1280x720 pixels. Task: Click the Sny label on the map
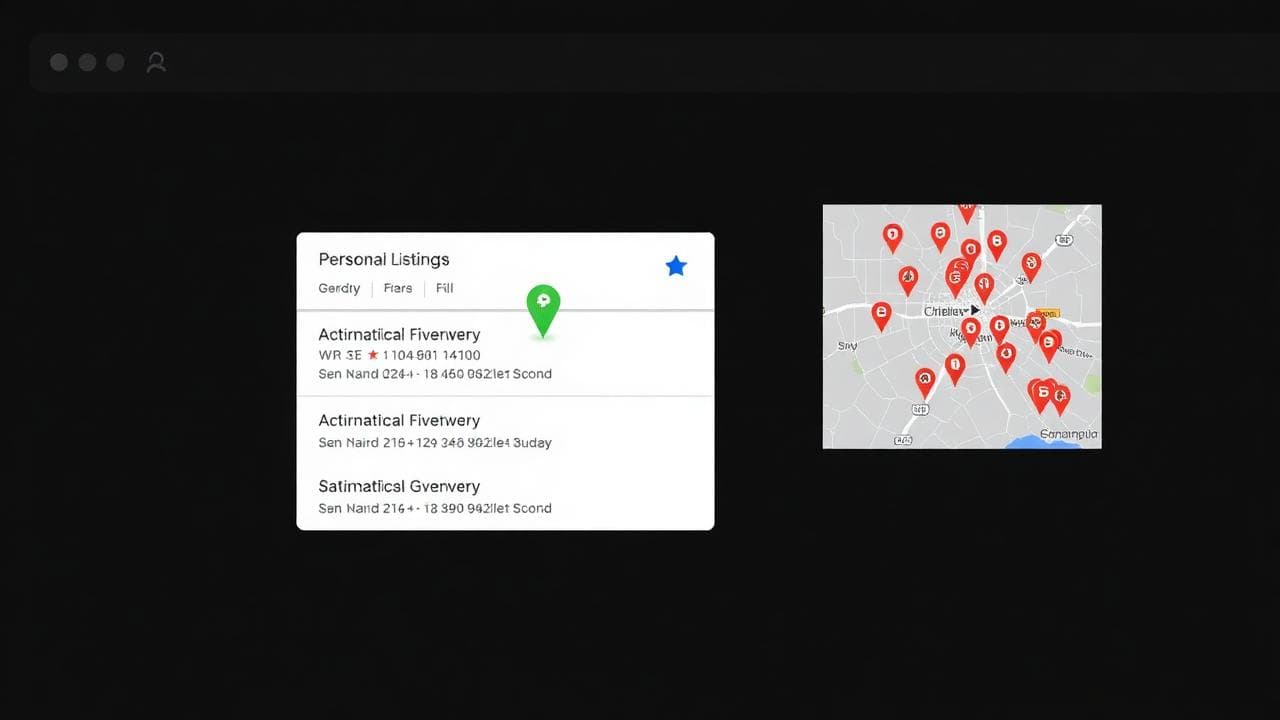[x=847, y=346]
